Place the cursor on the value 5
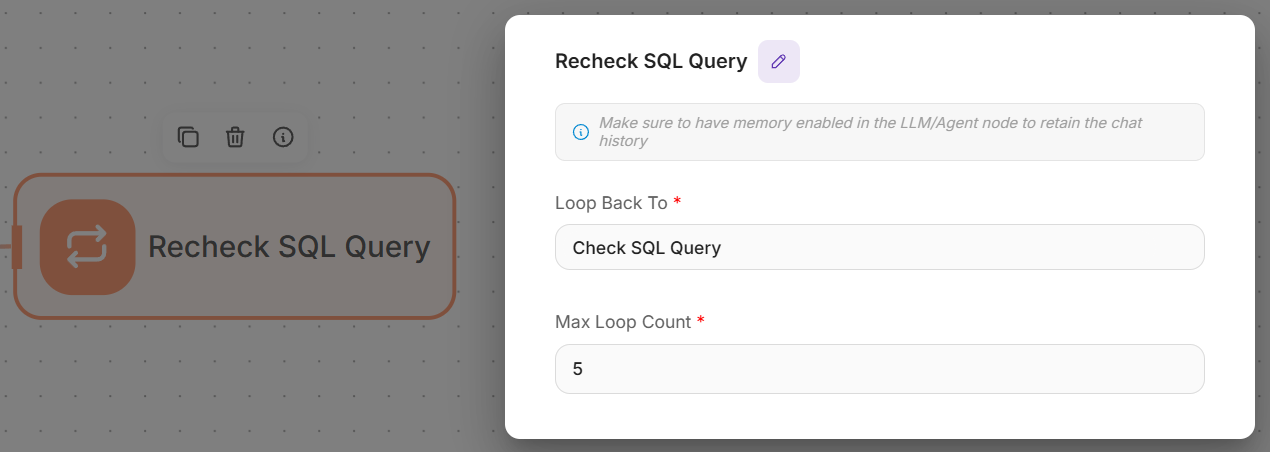Screen dimensions: 1270x452 click(578, 369)
